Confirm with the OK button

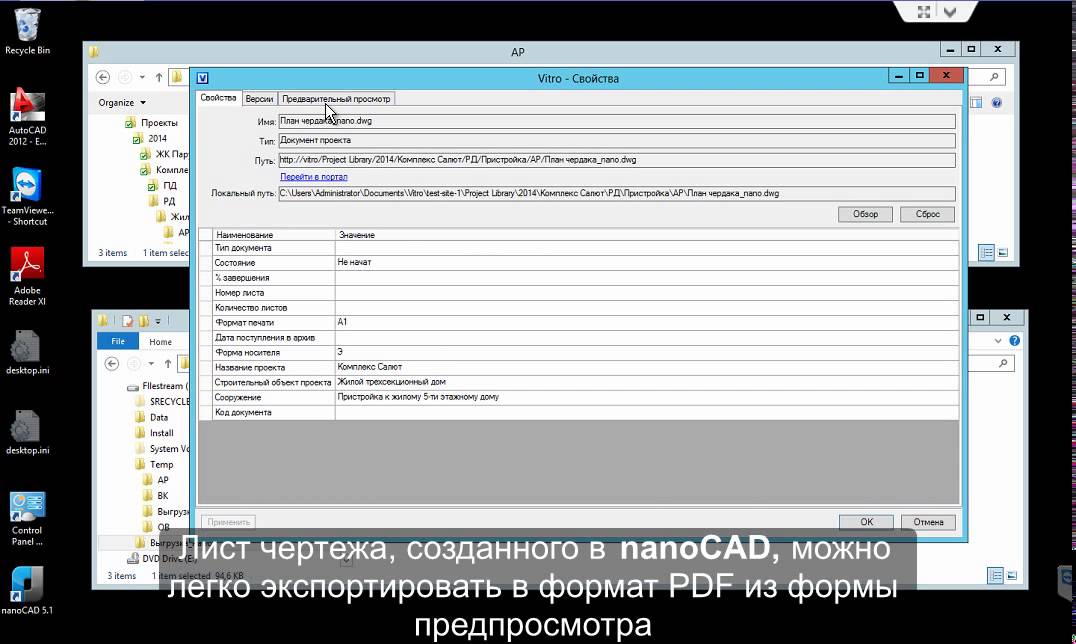[866, 522]
